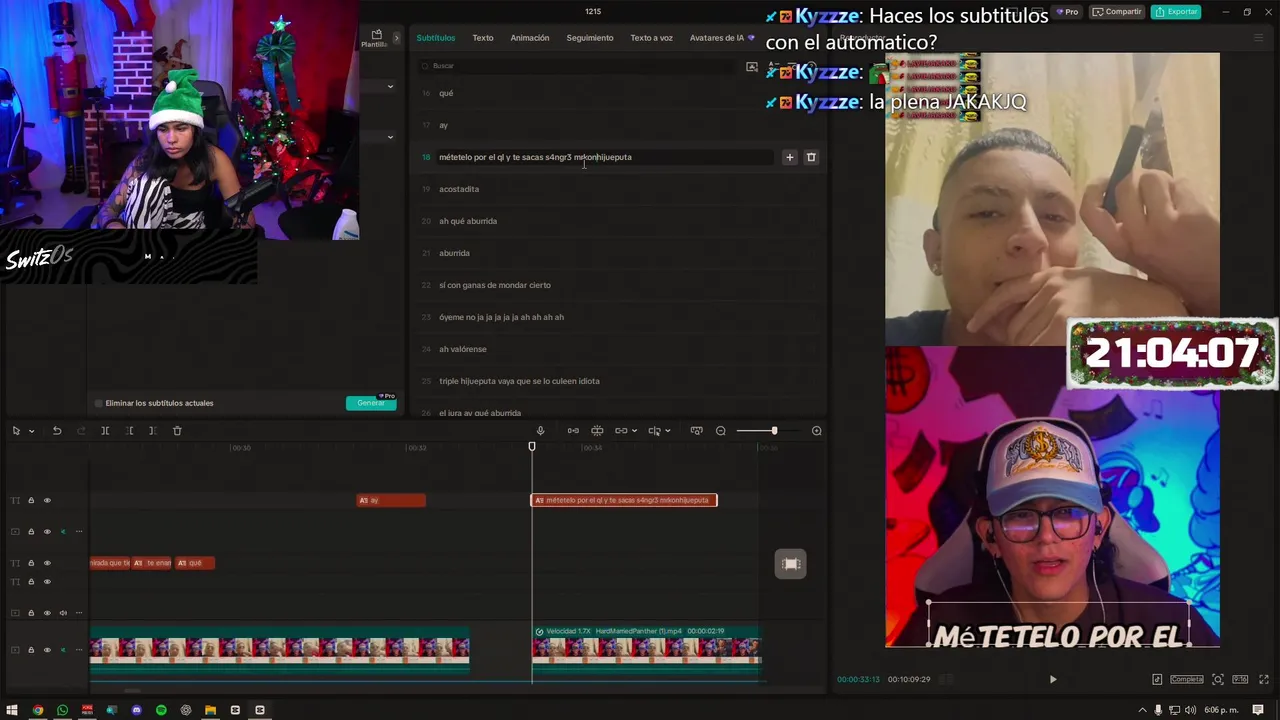Hide the top text track with eye icon

coord(47,500)
